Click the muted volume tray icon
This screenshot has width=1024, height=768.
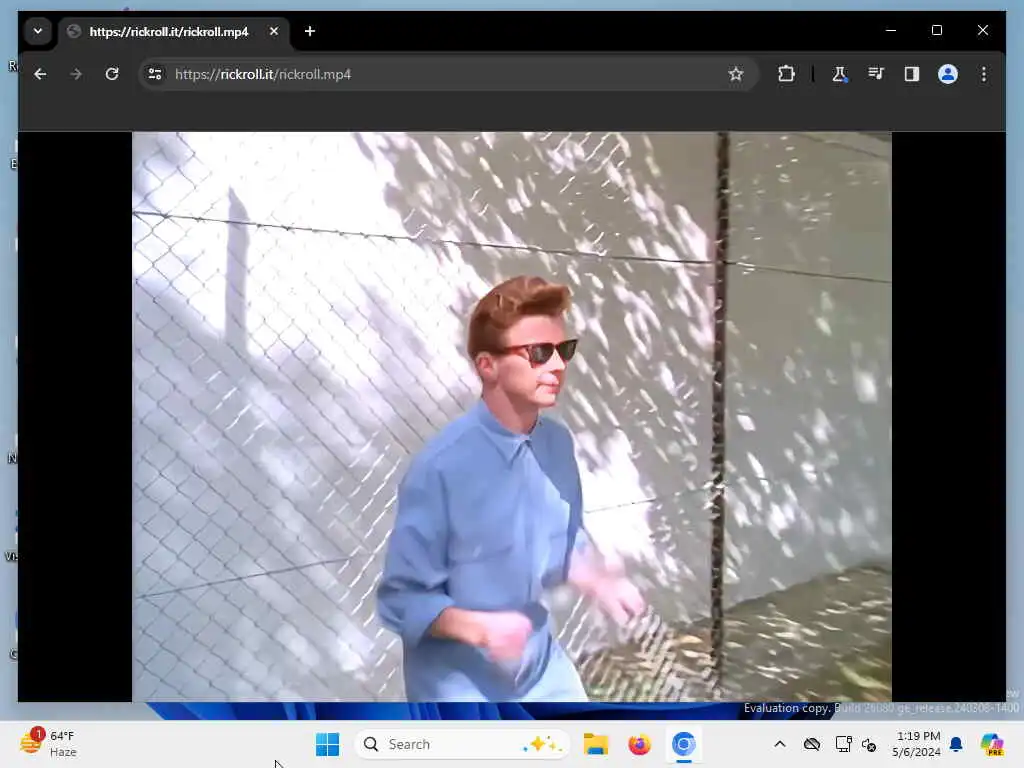point(869,744)
